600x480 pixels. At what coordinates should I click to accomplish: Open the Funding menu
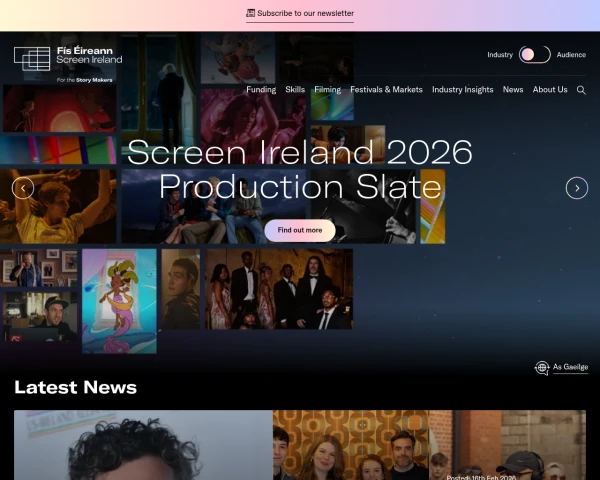[261, 90]
